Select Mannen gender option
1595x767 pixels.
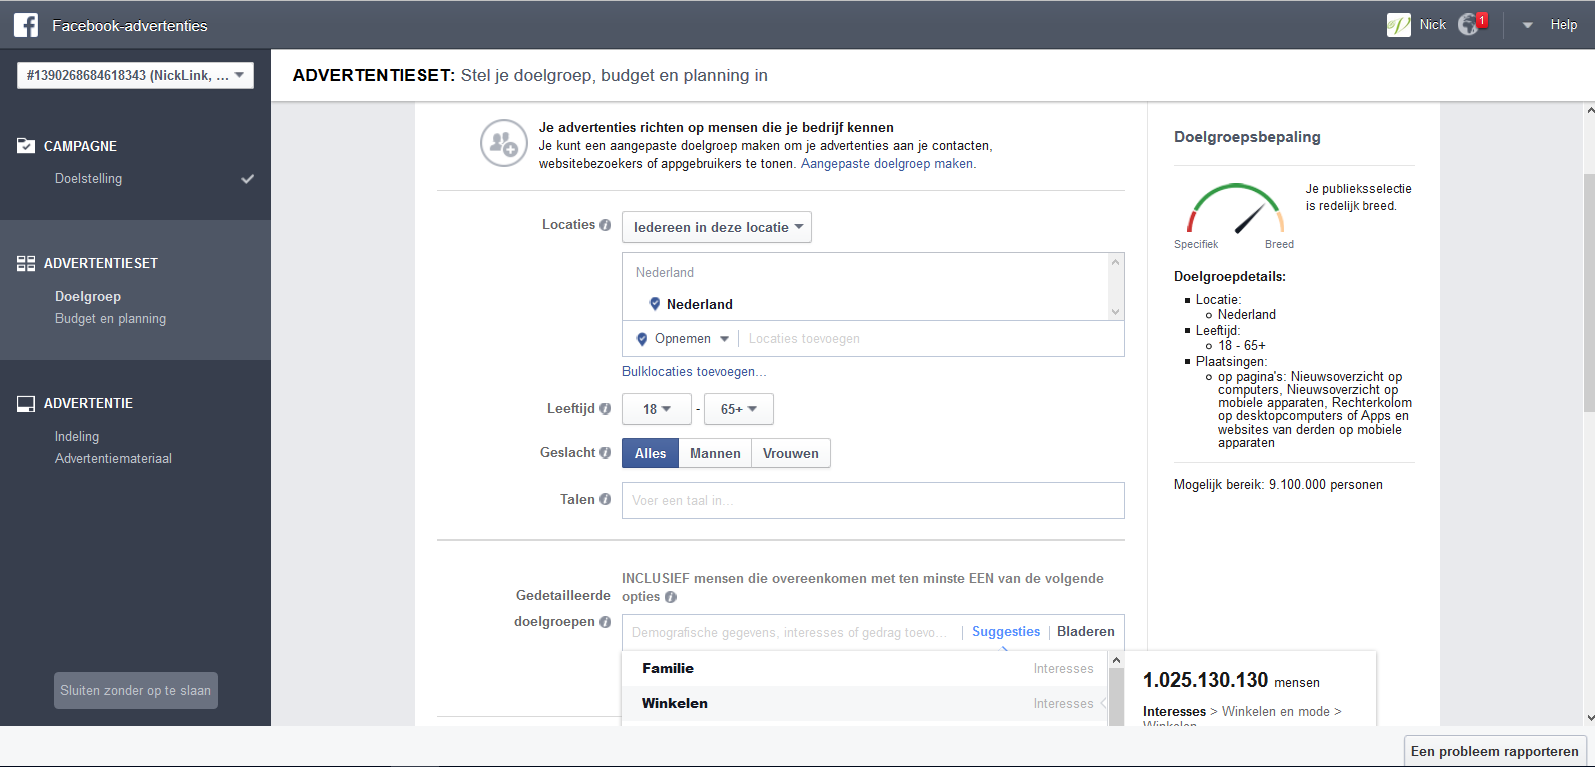(x=715, y=453)
